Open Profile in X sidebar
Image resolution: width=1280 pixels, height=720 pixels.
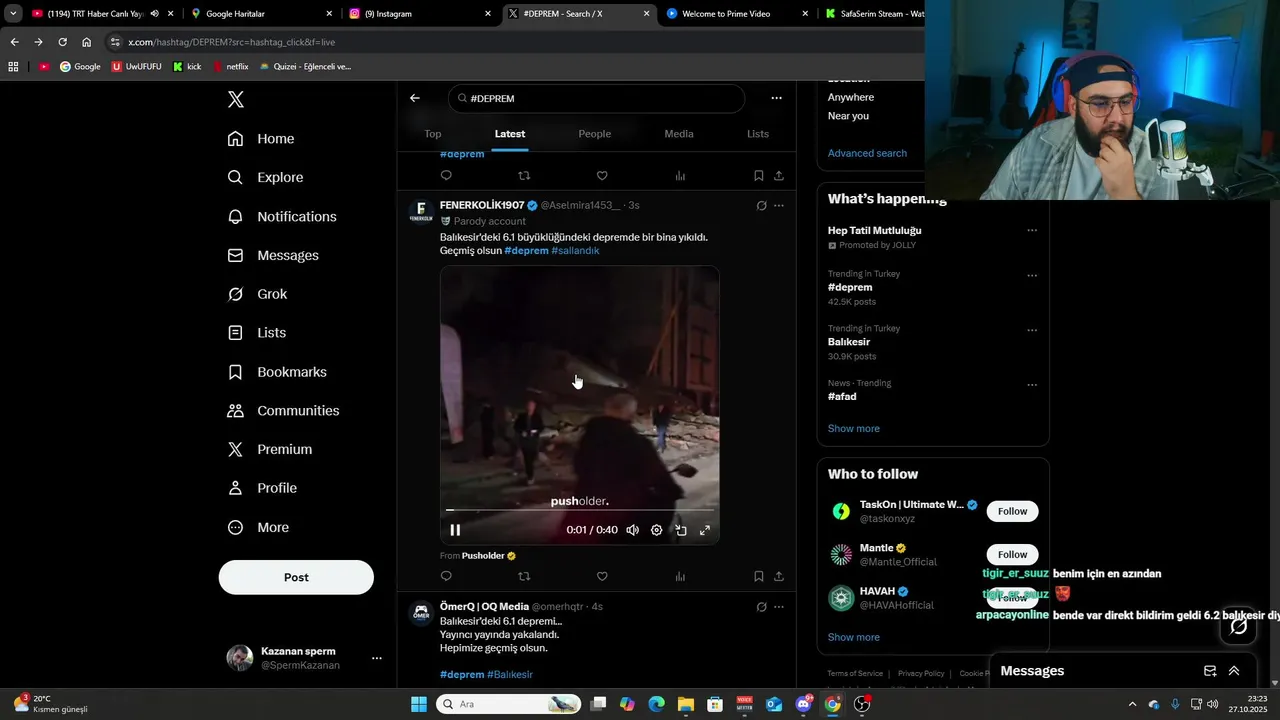tap(262, 488)
